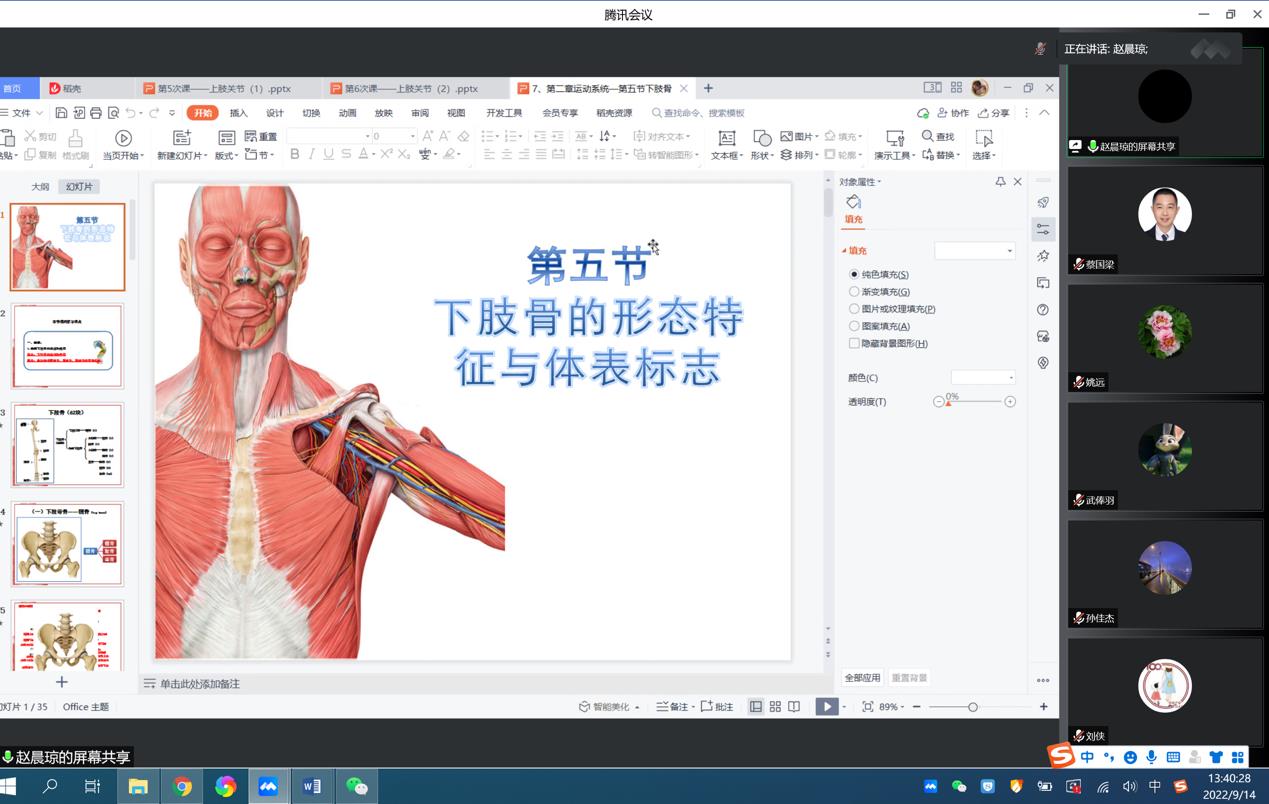Pin the Object Properties panel
The height and width of the screenshot is (804, 1269).
[x=1000, y=182]
